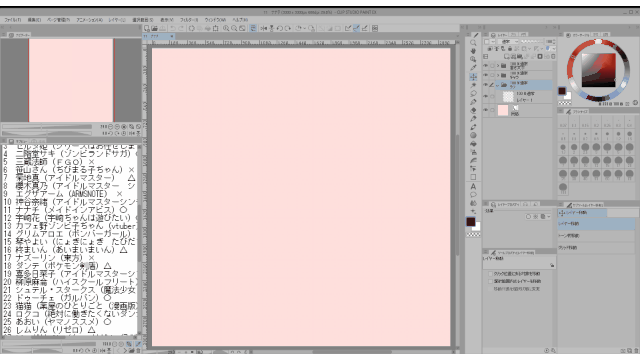Click the largest brush size preset
This screenshot has width=640, height=360.
(563, 188)
